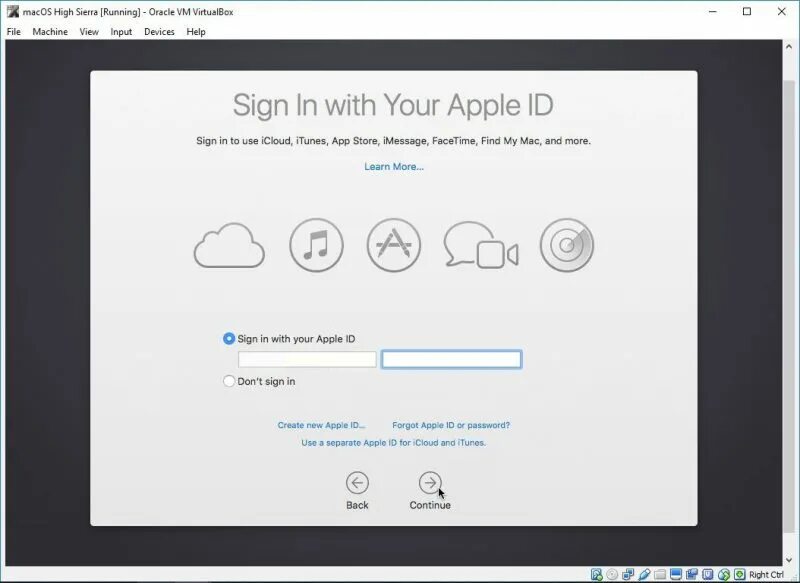Click the iMessage and FaceTime icon

pyautogui.click(x=481, y=245)
